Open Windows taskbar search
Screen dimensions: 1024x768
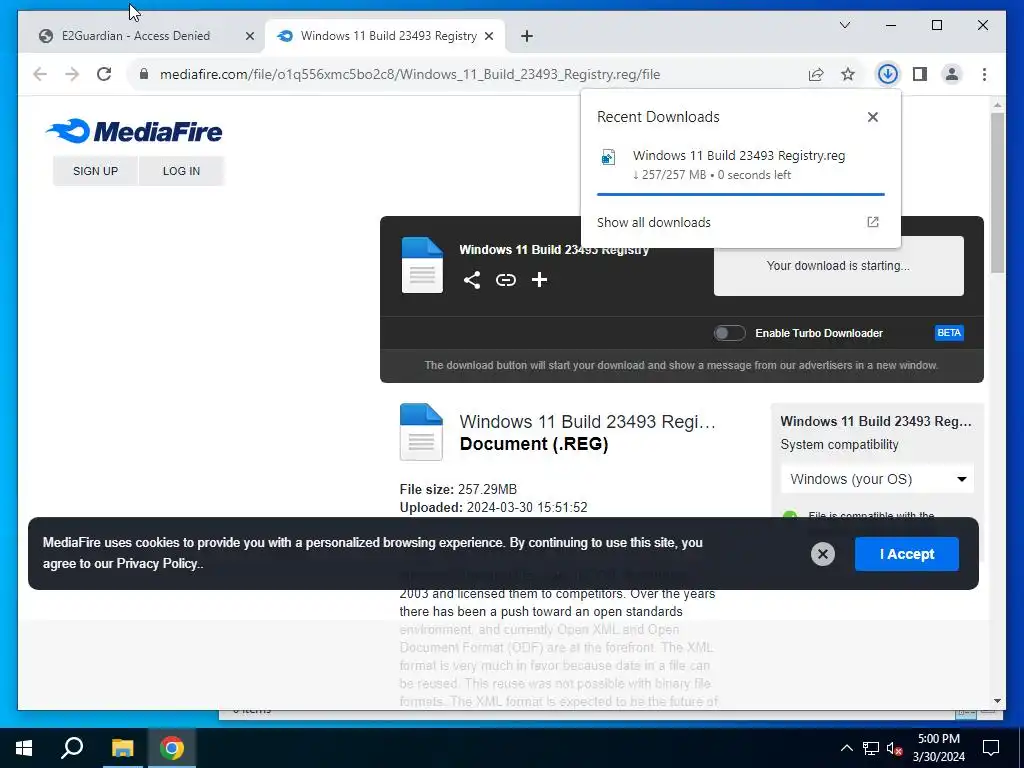click(72, 748)
